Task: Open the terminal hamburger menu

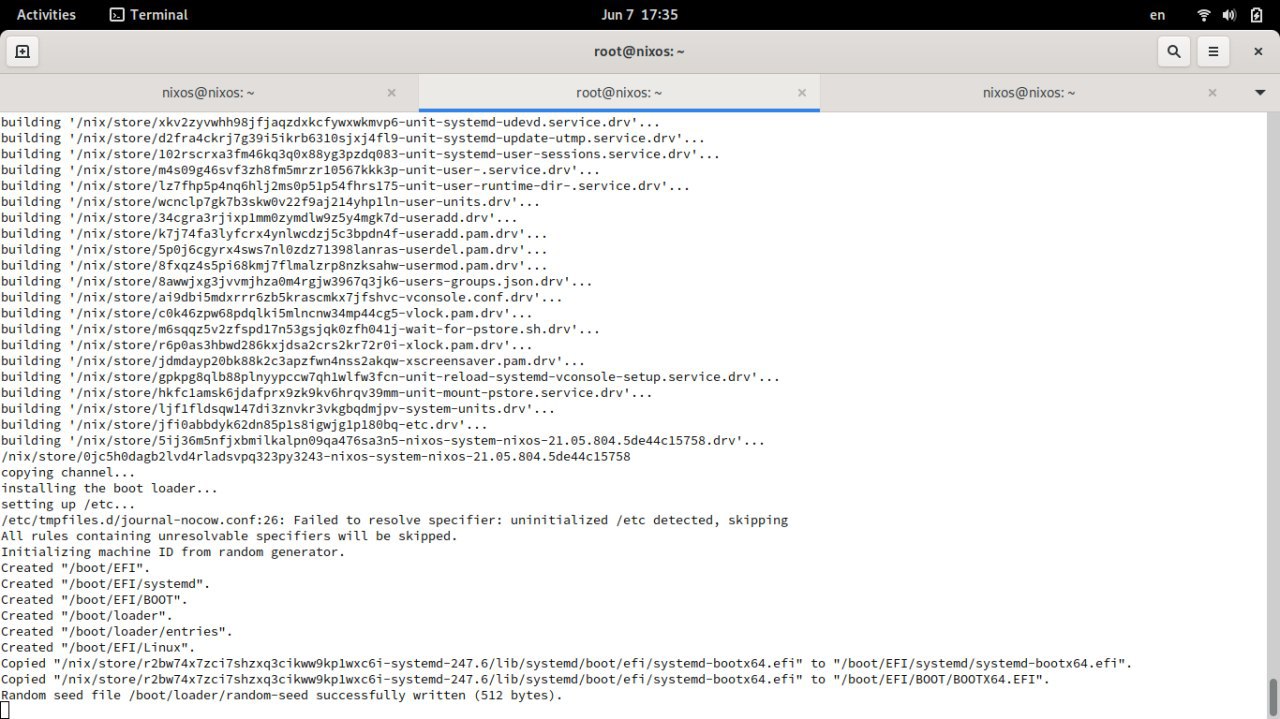Action: pos(1213,51)
